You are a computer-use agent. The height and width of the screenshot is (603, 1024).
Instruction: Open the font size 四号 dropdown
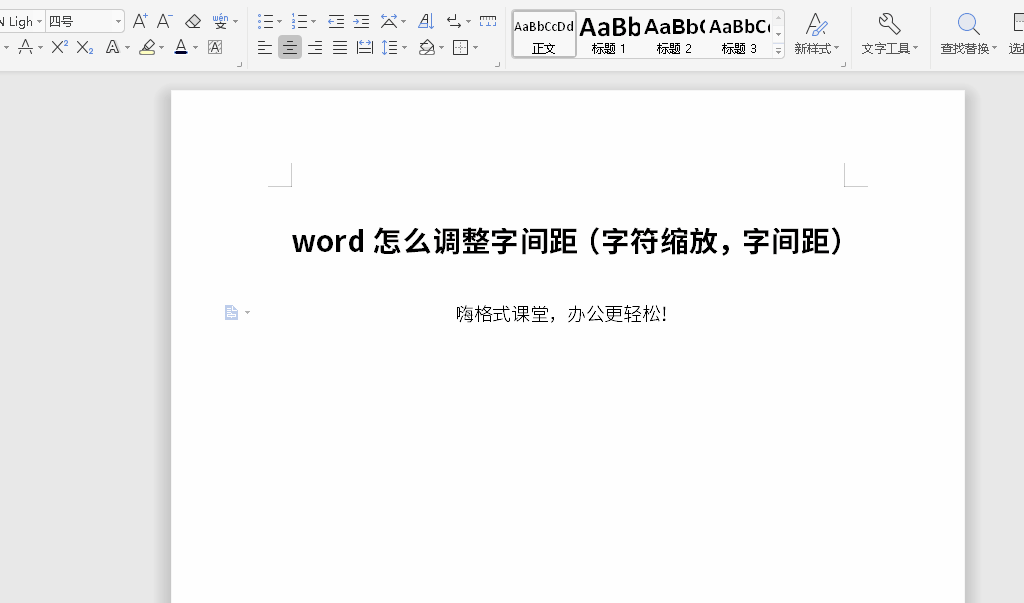119,21
